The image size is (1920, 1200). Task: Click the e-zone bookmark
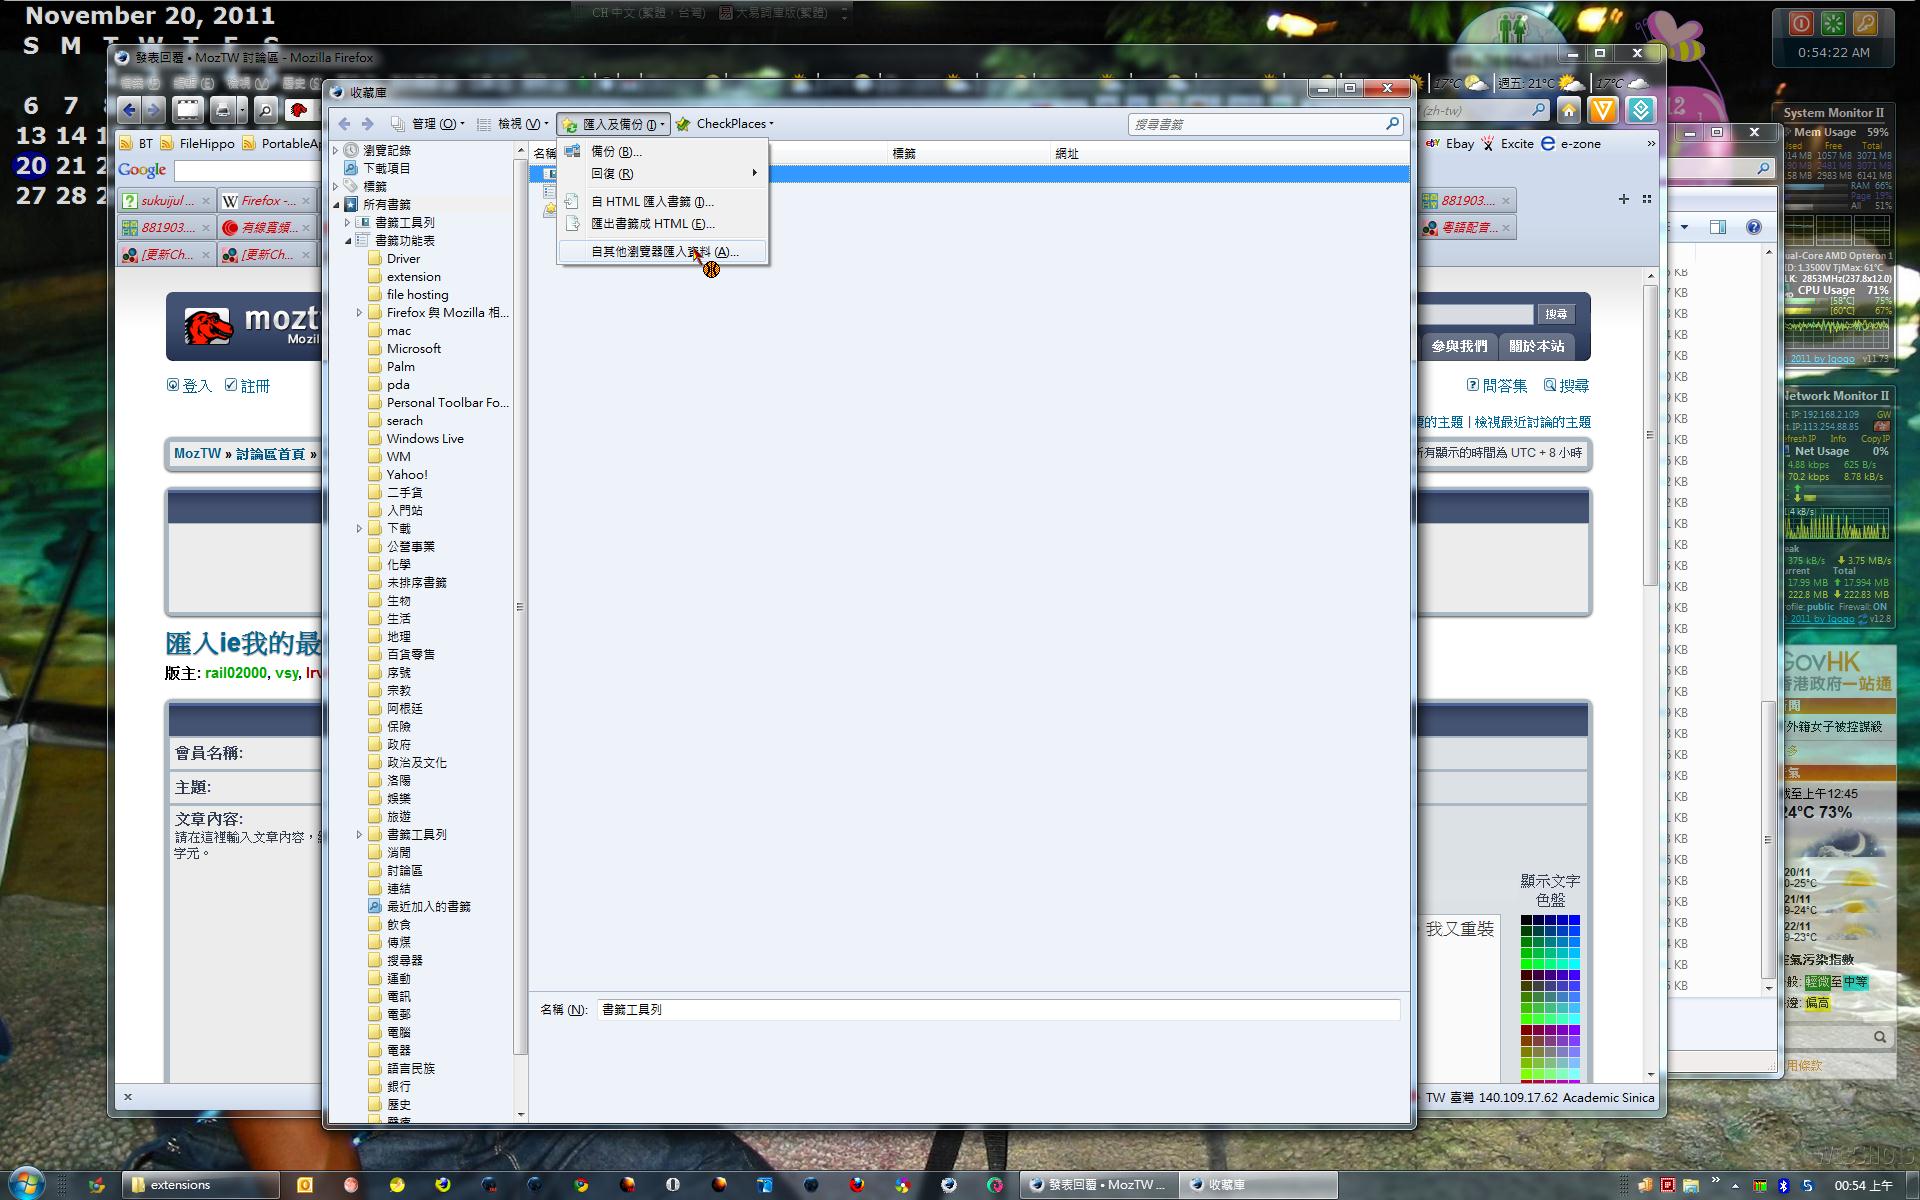[x=1571, y=144]
